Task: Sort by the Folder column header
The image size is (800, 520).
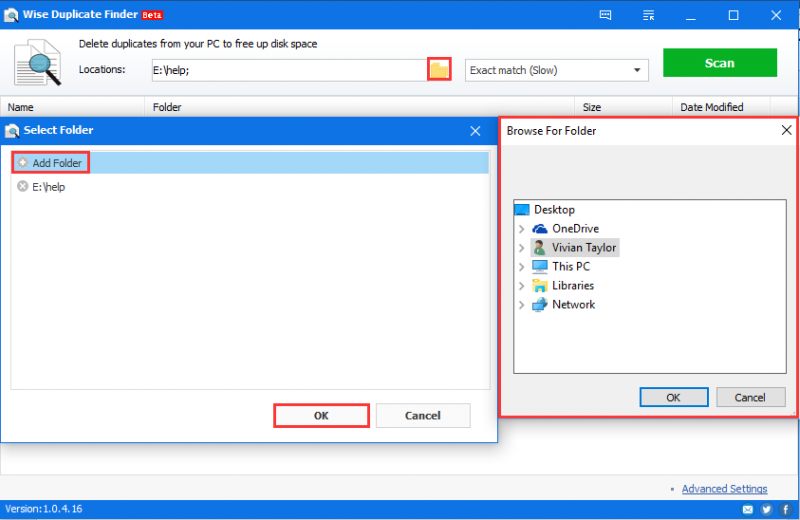Action: (x=360, y=107)
